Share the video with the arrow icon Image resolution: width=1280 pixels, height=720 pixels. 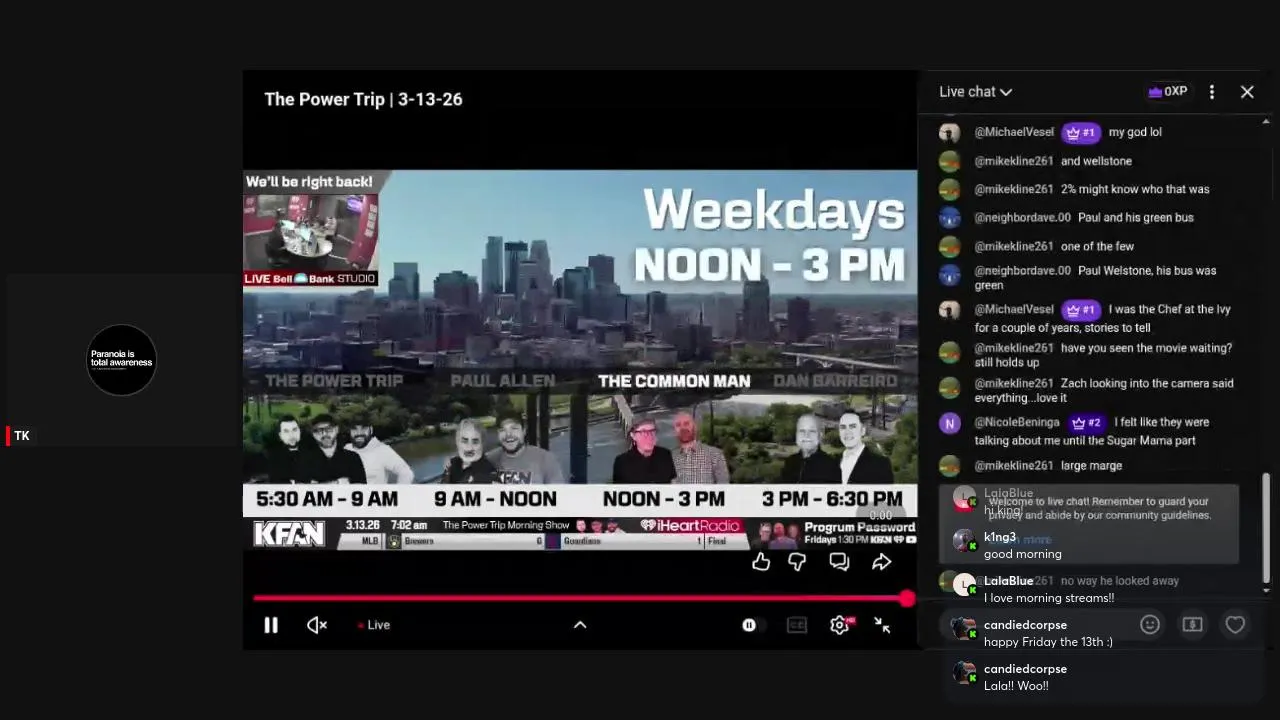pyautogui.click(x=881, y=562)
